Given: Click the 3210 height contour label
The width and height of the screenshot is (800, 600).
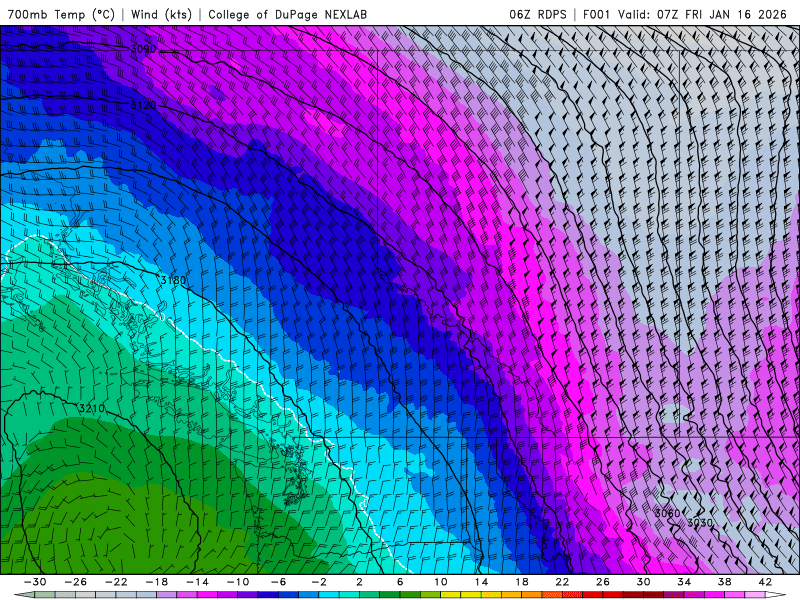Looking at the screenshot, I should [92, 408].
